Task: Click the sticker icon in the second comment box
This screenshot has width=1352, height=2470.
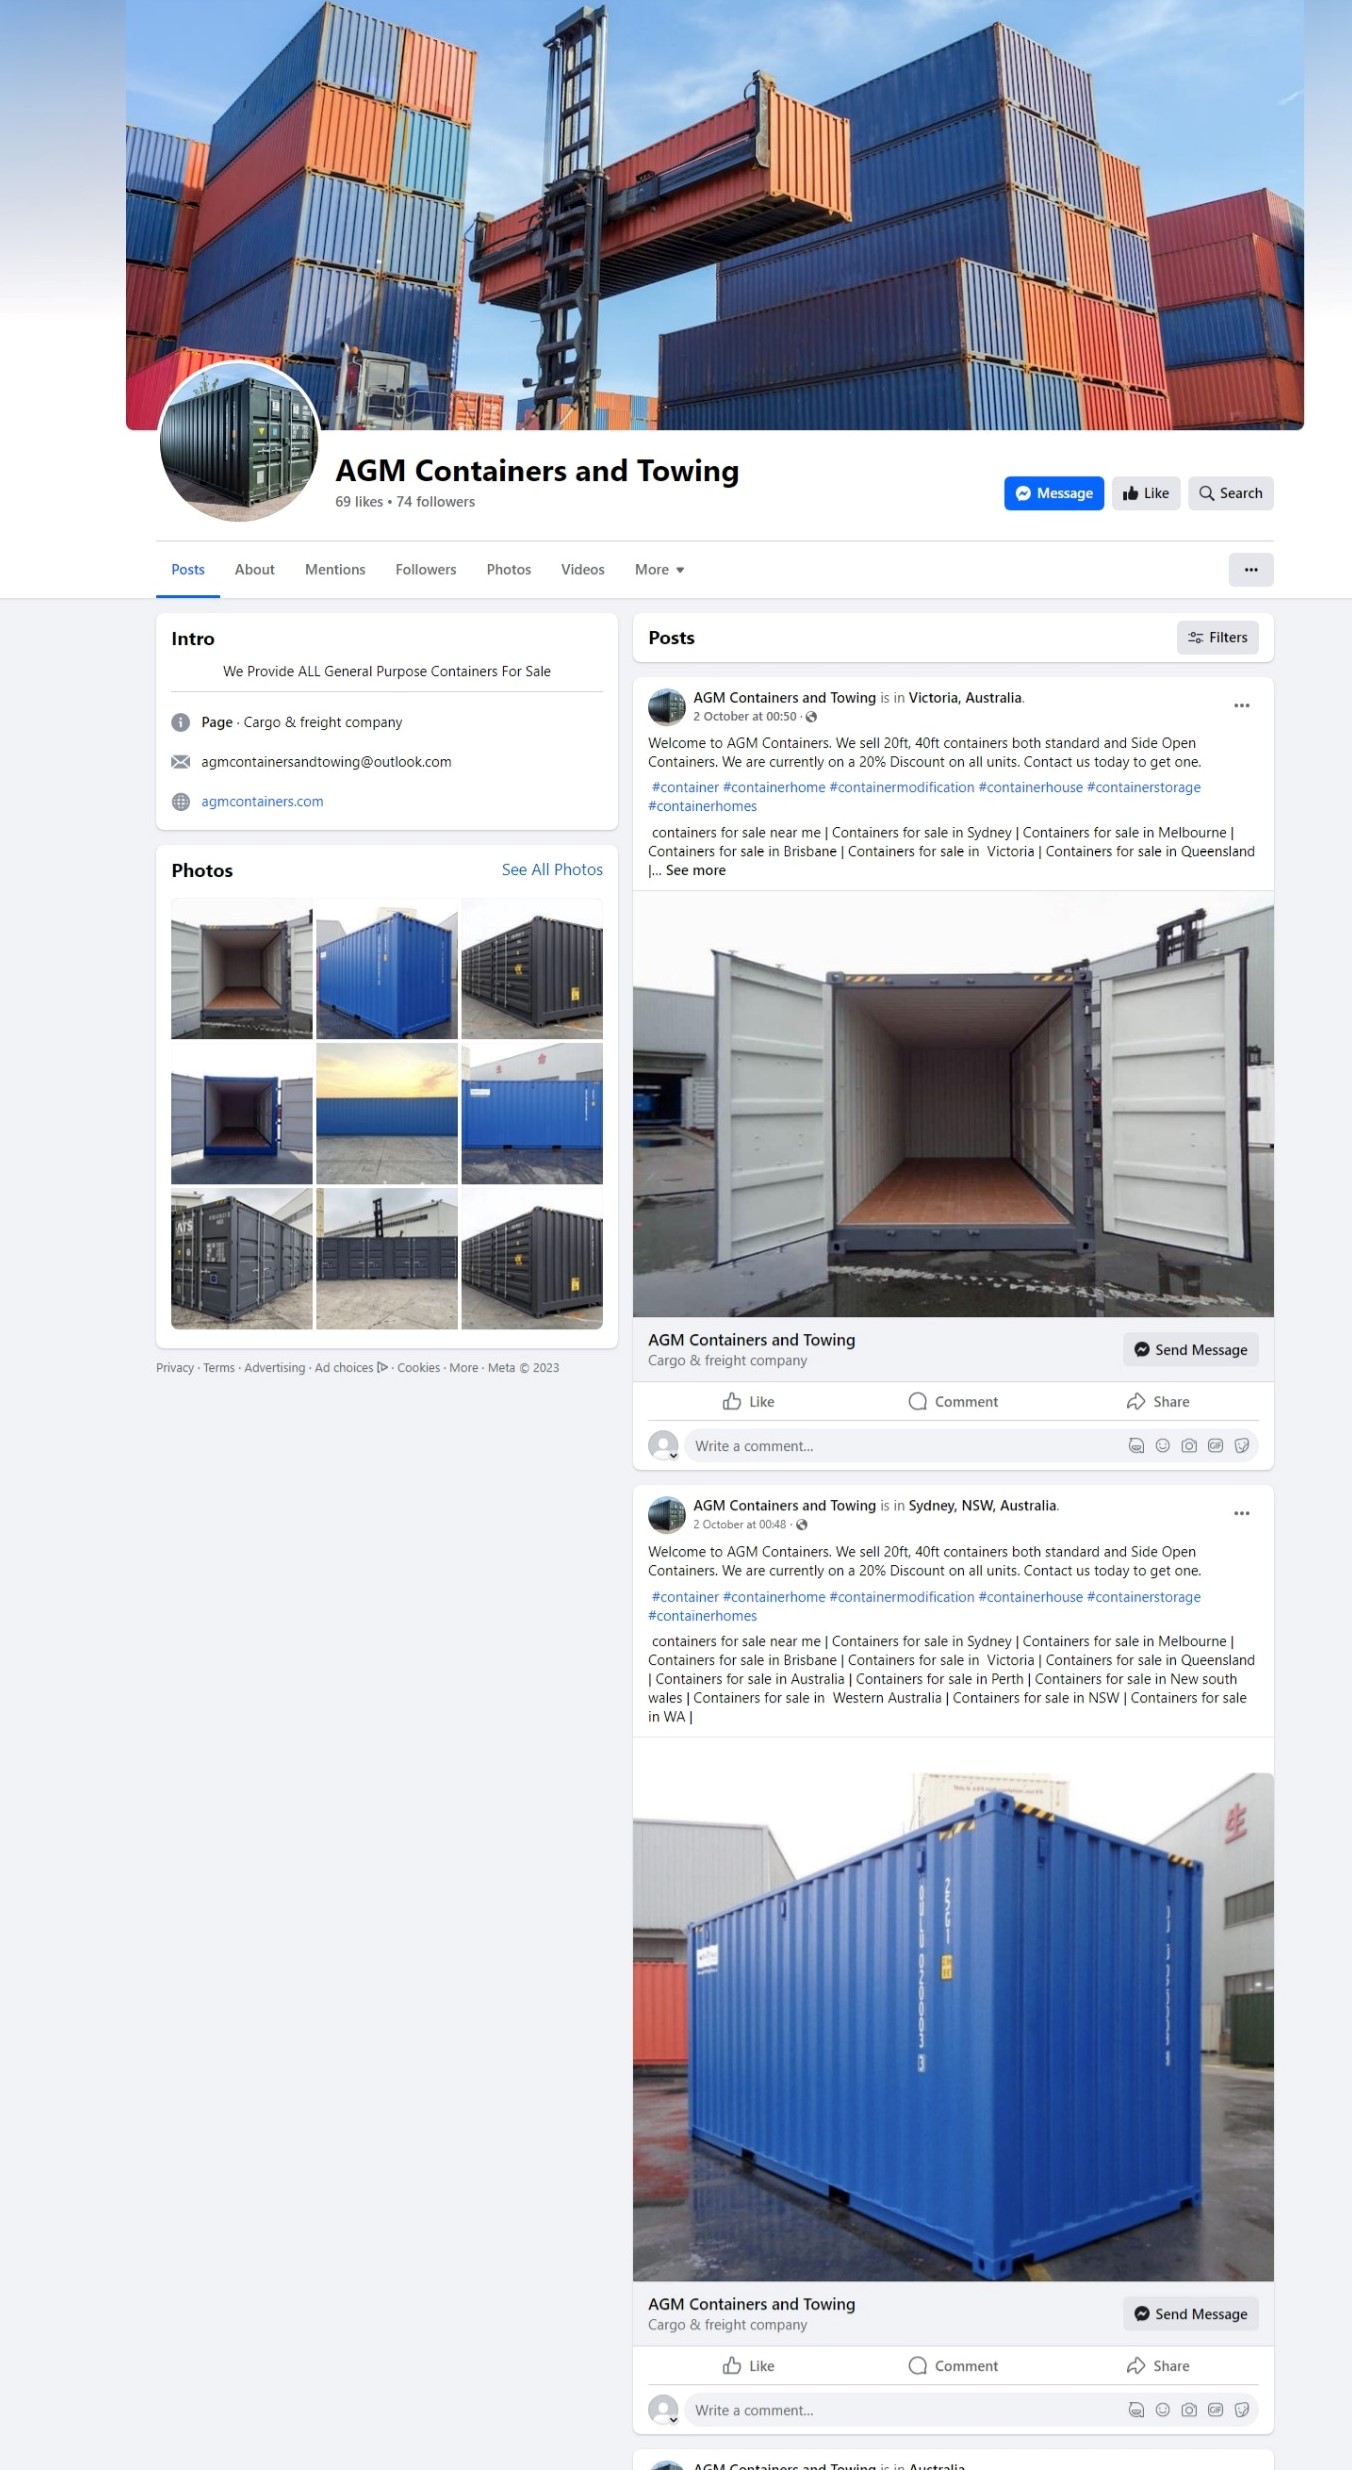Action: click(1242, 2410)
